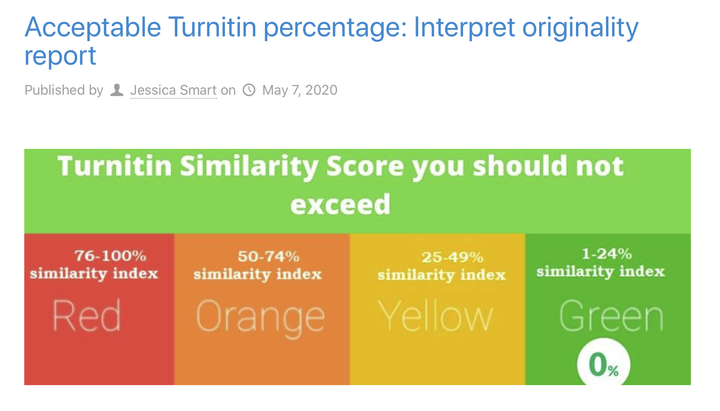720x411 pixels.
Task: Click the word Orange in the chart
Action: coord(260,319)
